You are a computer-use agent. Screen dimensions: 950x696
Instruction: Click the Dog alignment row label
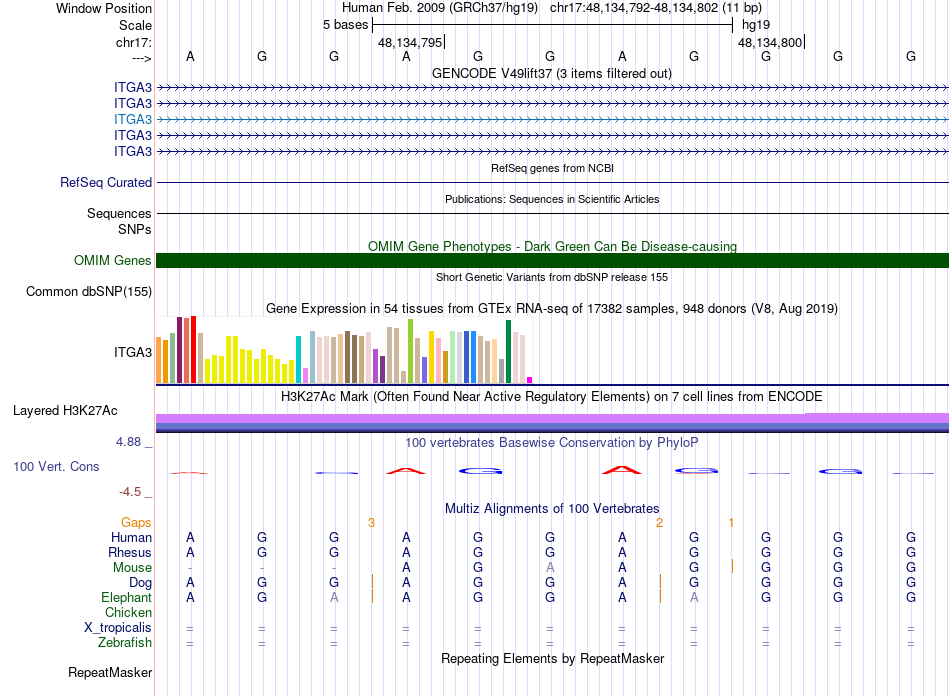[140, 583]
